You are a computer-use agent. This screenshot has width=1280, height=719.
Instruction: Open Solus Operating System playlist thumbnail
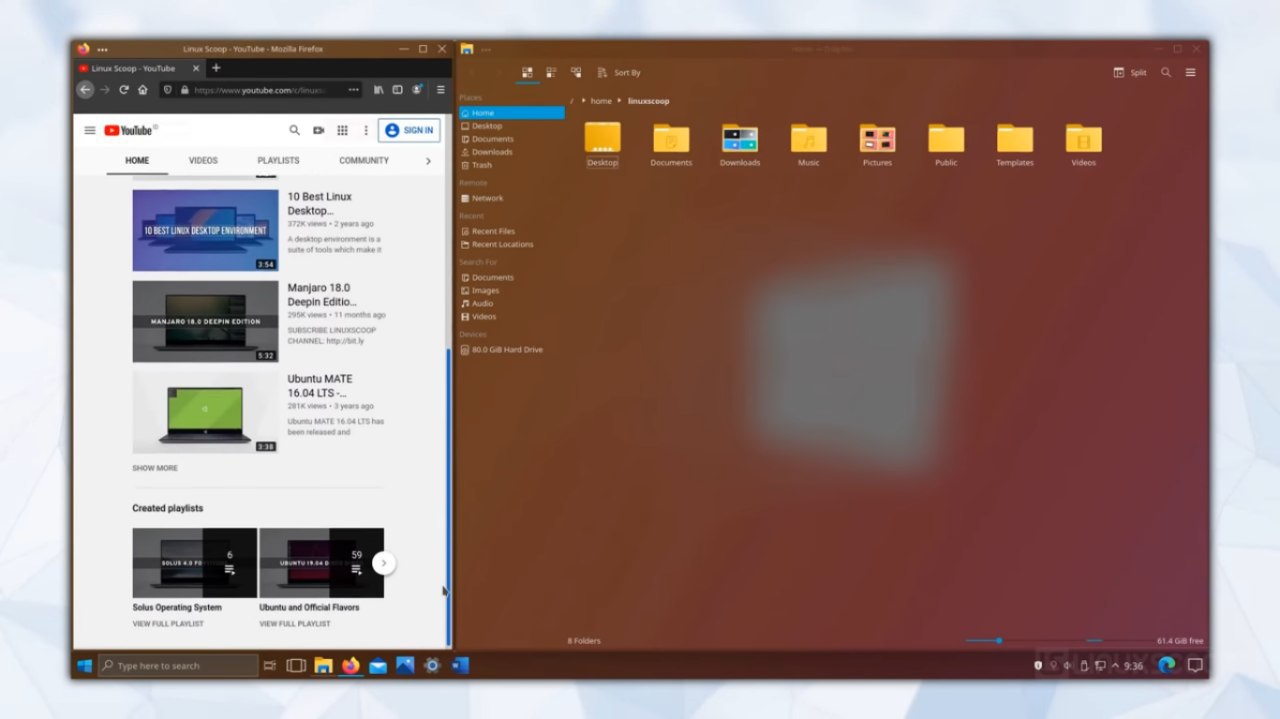pyautogui.click(x=194, y=563)
